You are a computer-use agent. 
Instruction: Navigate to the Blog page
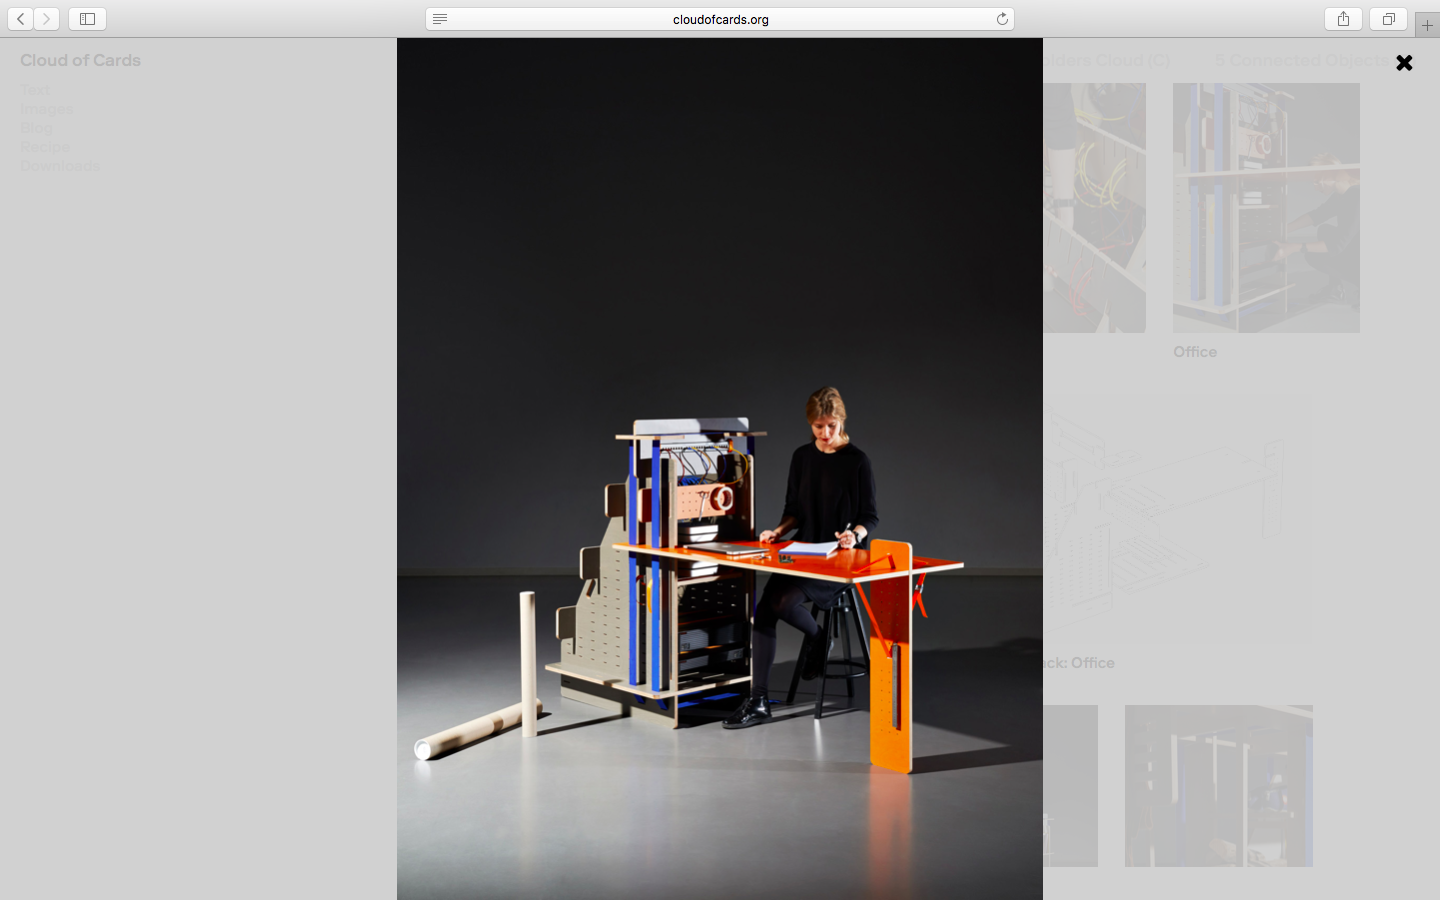[x=36, y=128]
